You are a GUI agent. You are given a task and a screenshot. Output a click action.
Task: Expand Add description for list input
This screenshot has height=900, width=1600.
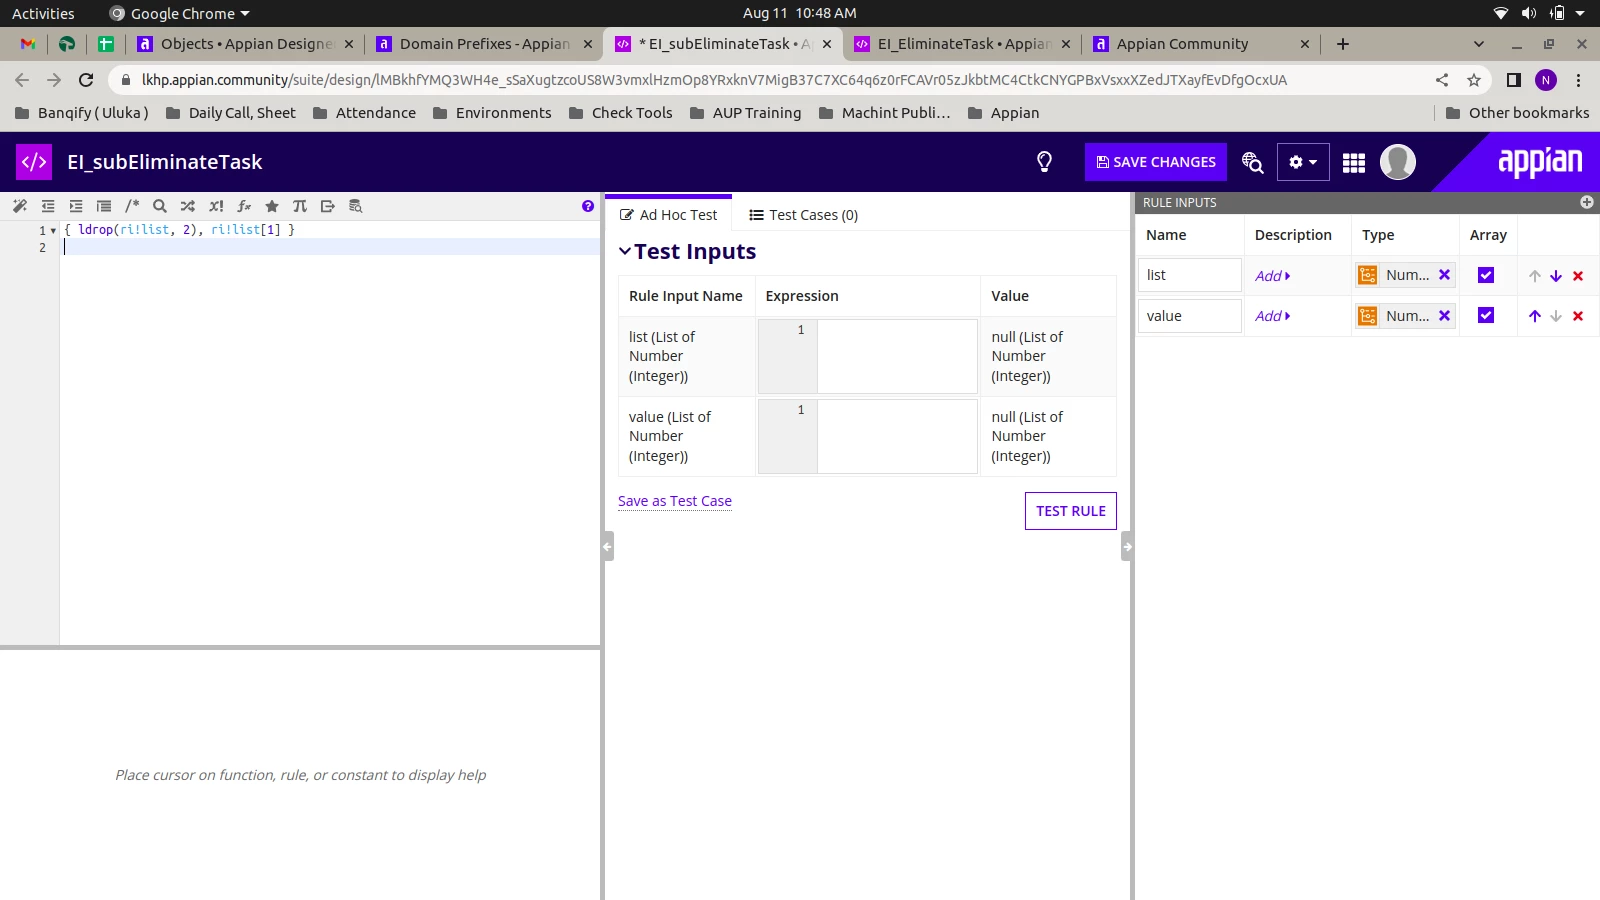(x=1273, y=276)
